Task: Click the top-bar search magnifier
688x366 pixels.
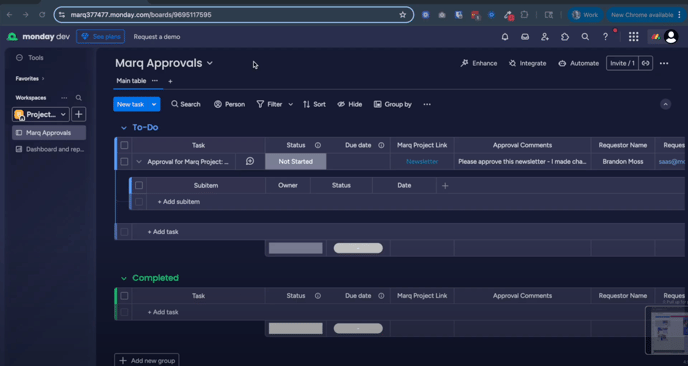Action: (585, 37)
